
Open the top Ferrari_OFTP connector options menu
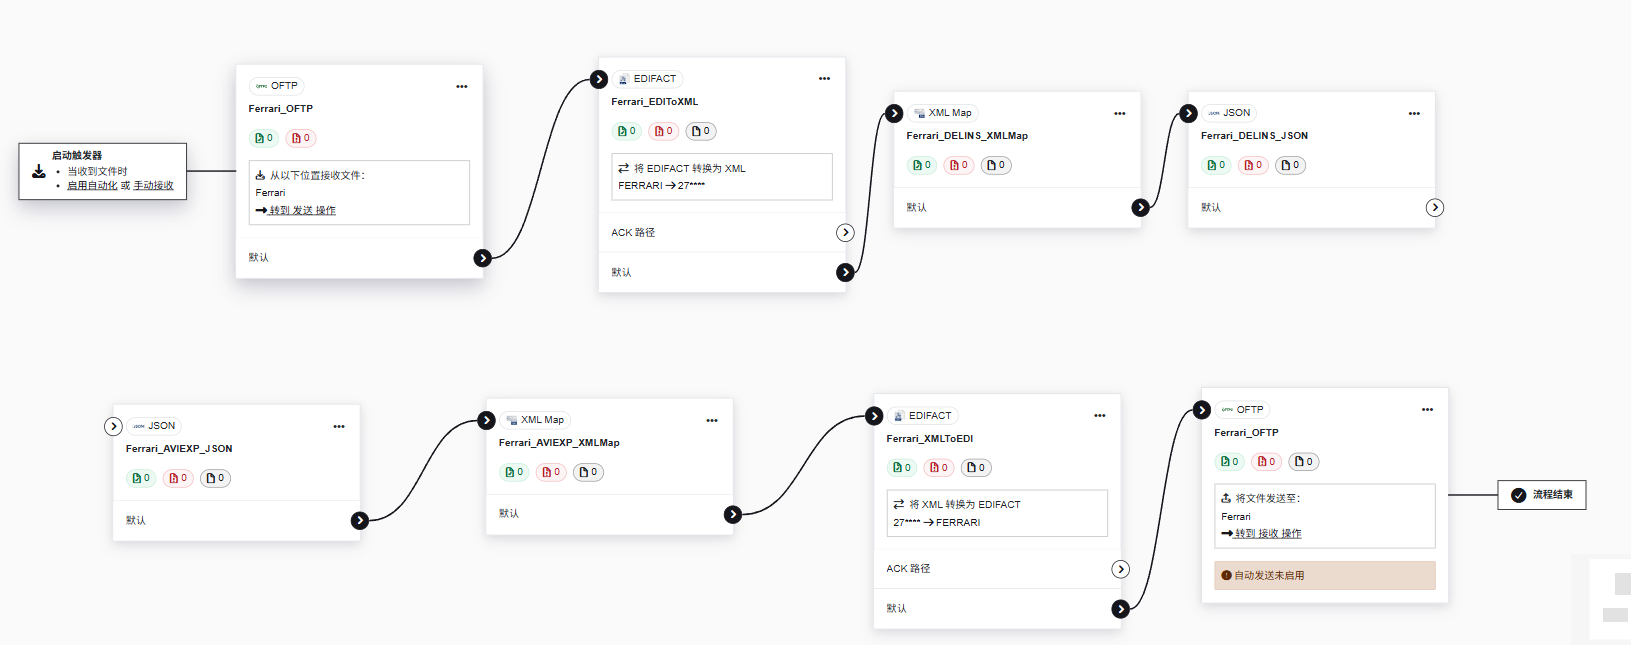click(461, 87)
